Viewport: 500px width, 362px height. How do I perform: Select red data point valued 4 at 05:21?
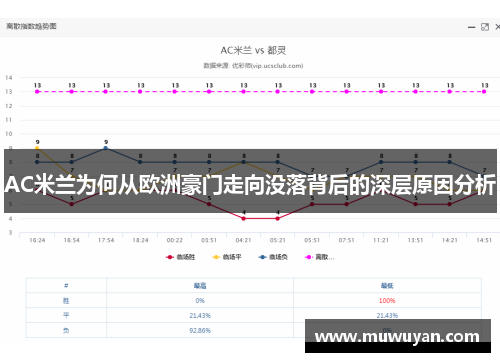point(278,219)
